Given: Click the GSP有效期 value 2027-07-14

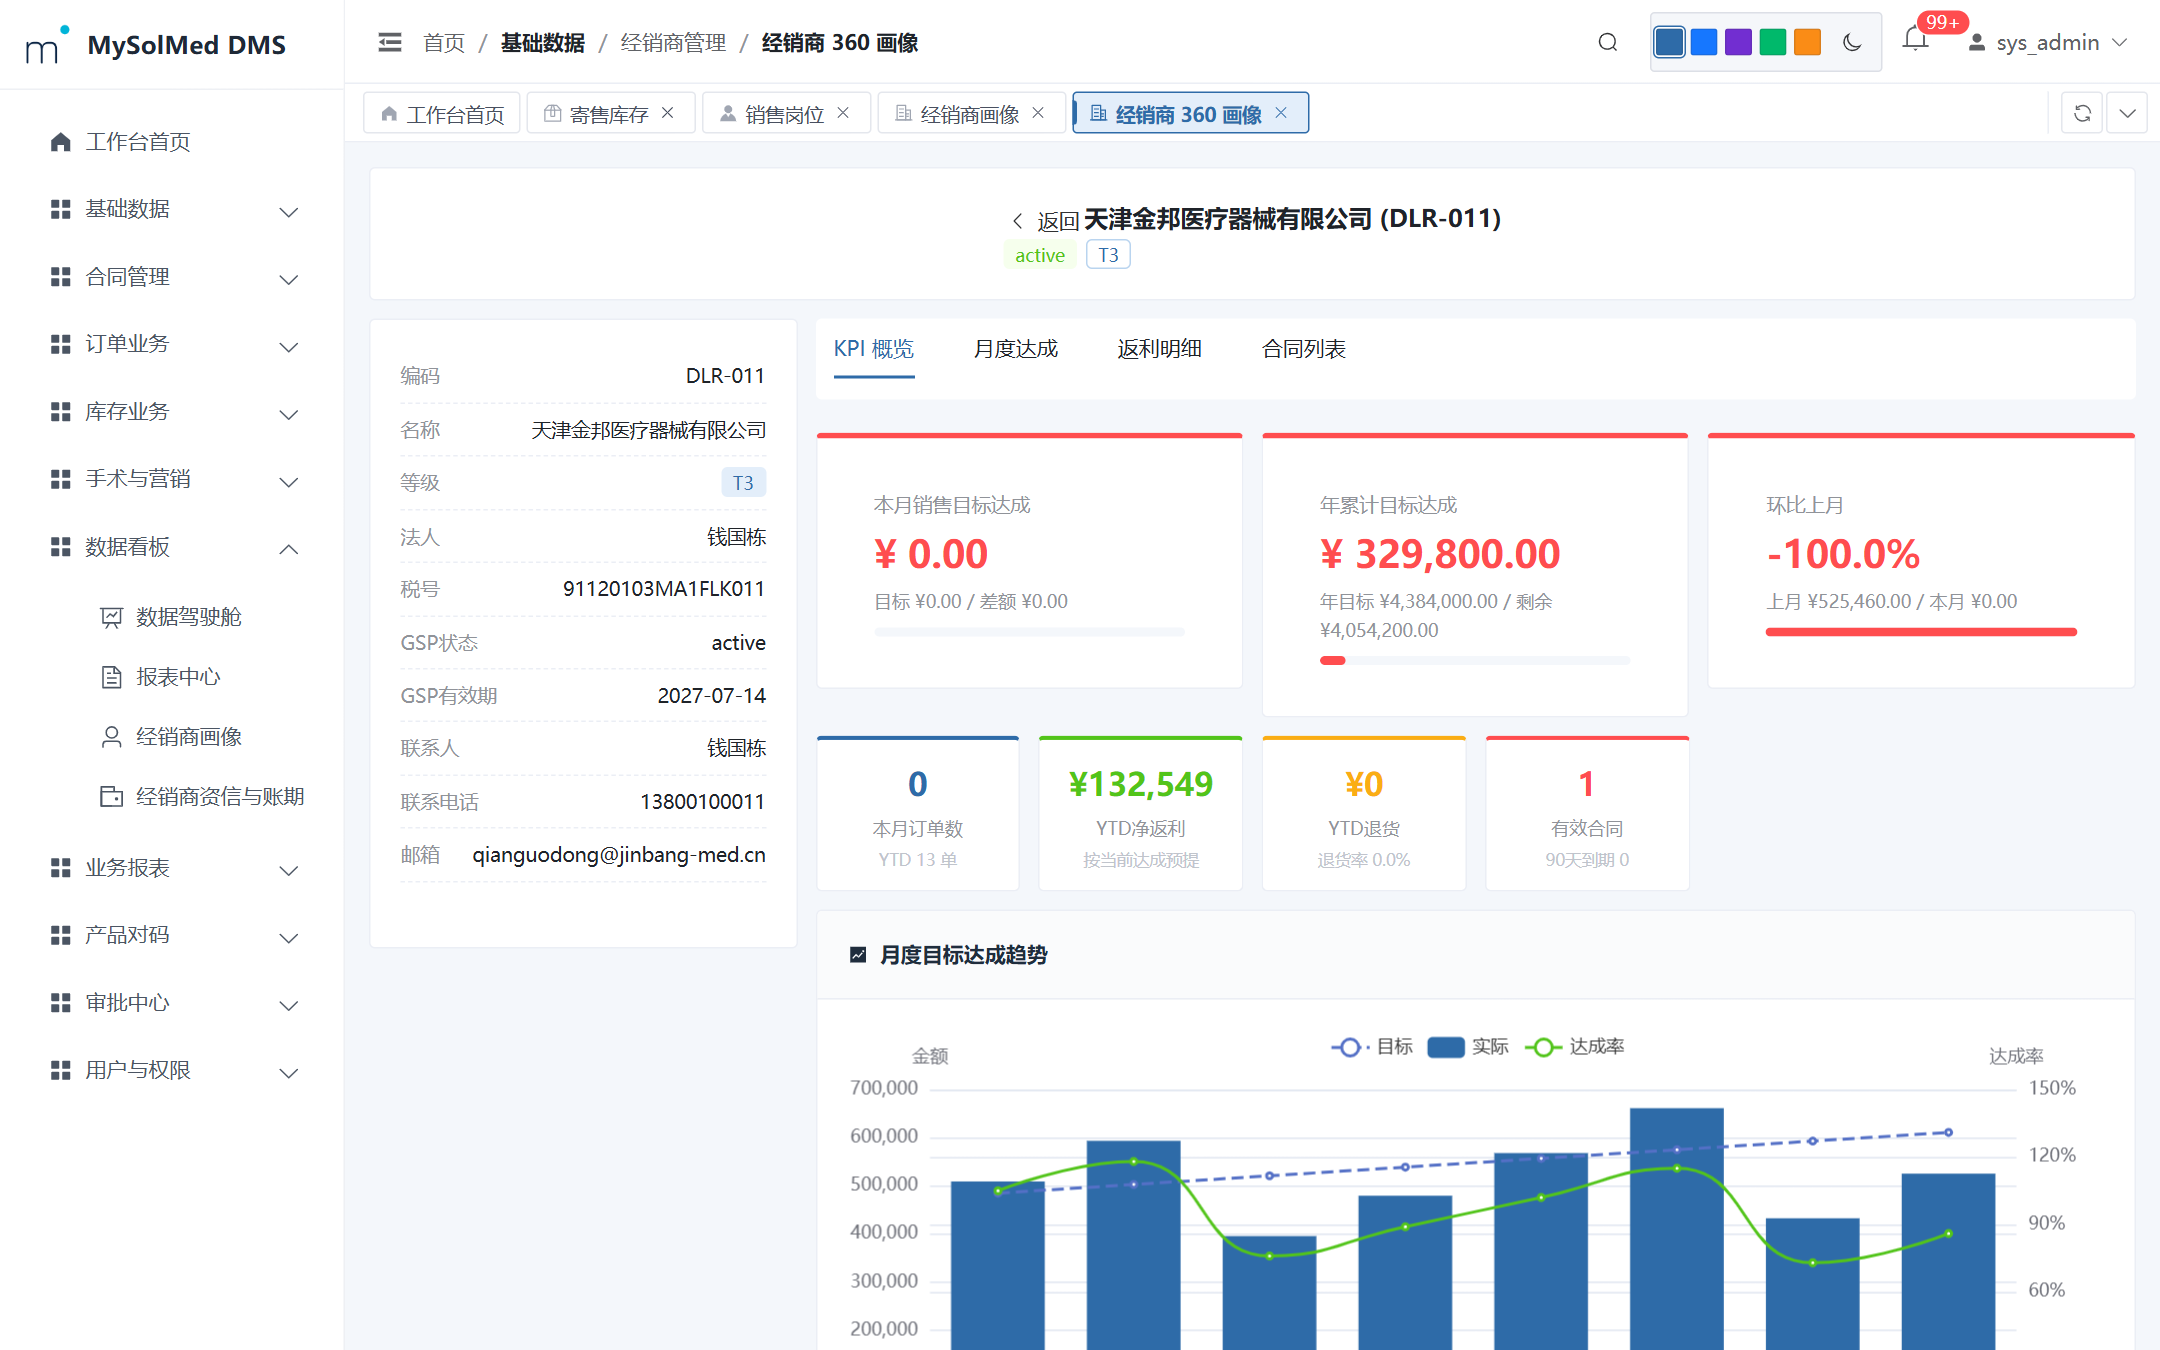Looking at the screenshot, I should [712, 696].
